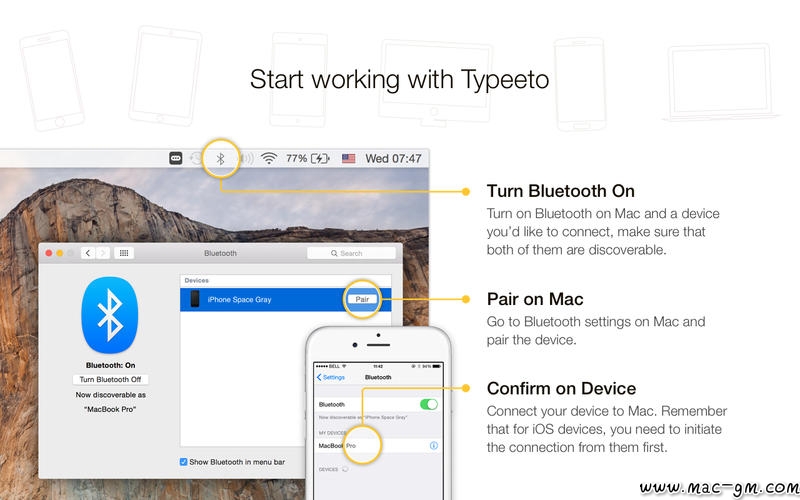
Task: Close the Bluetooth preferences window
Action: pyautogui.click(x=49, y=253)
